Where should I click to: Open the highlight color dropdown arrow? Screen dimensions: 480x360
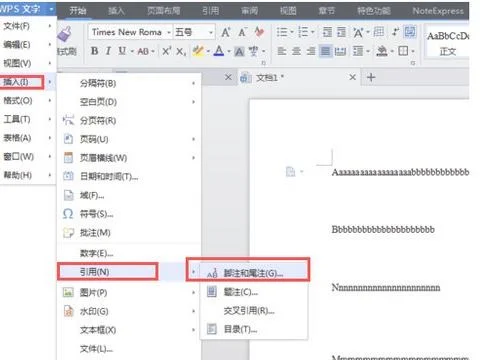click(x=208, y=51)
